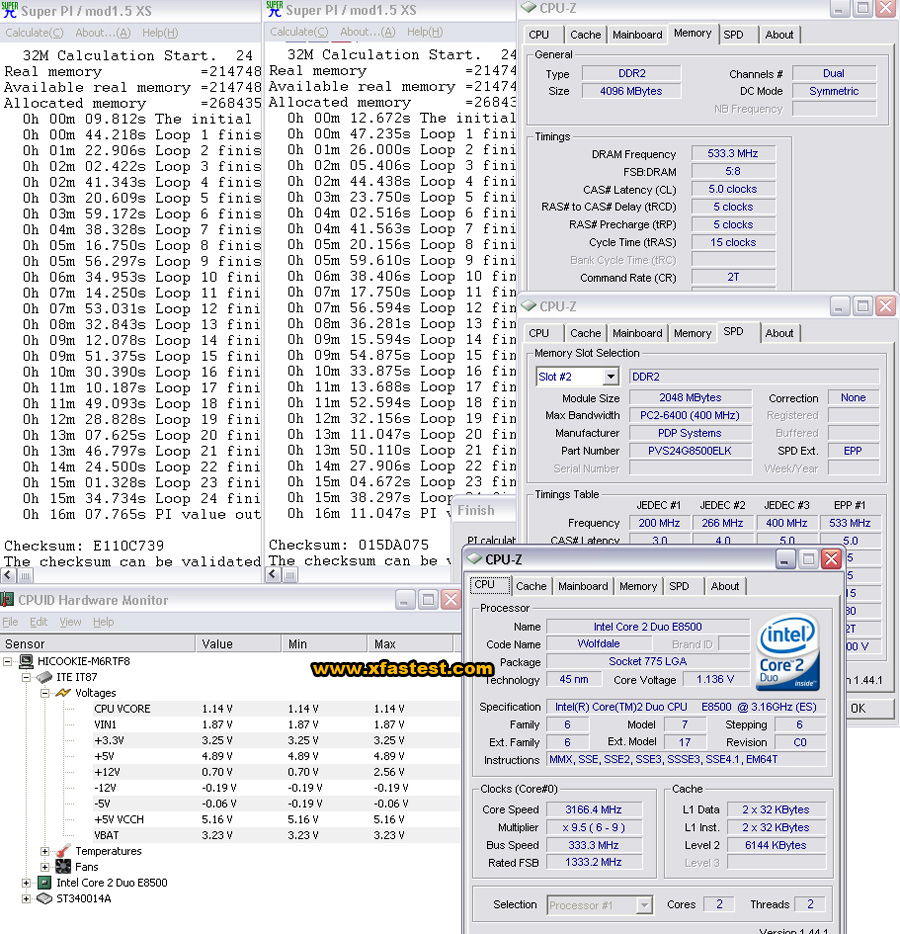Minimize the front CPU-Z window
900x934 pixels.
(784, 559)
